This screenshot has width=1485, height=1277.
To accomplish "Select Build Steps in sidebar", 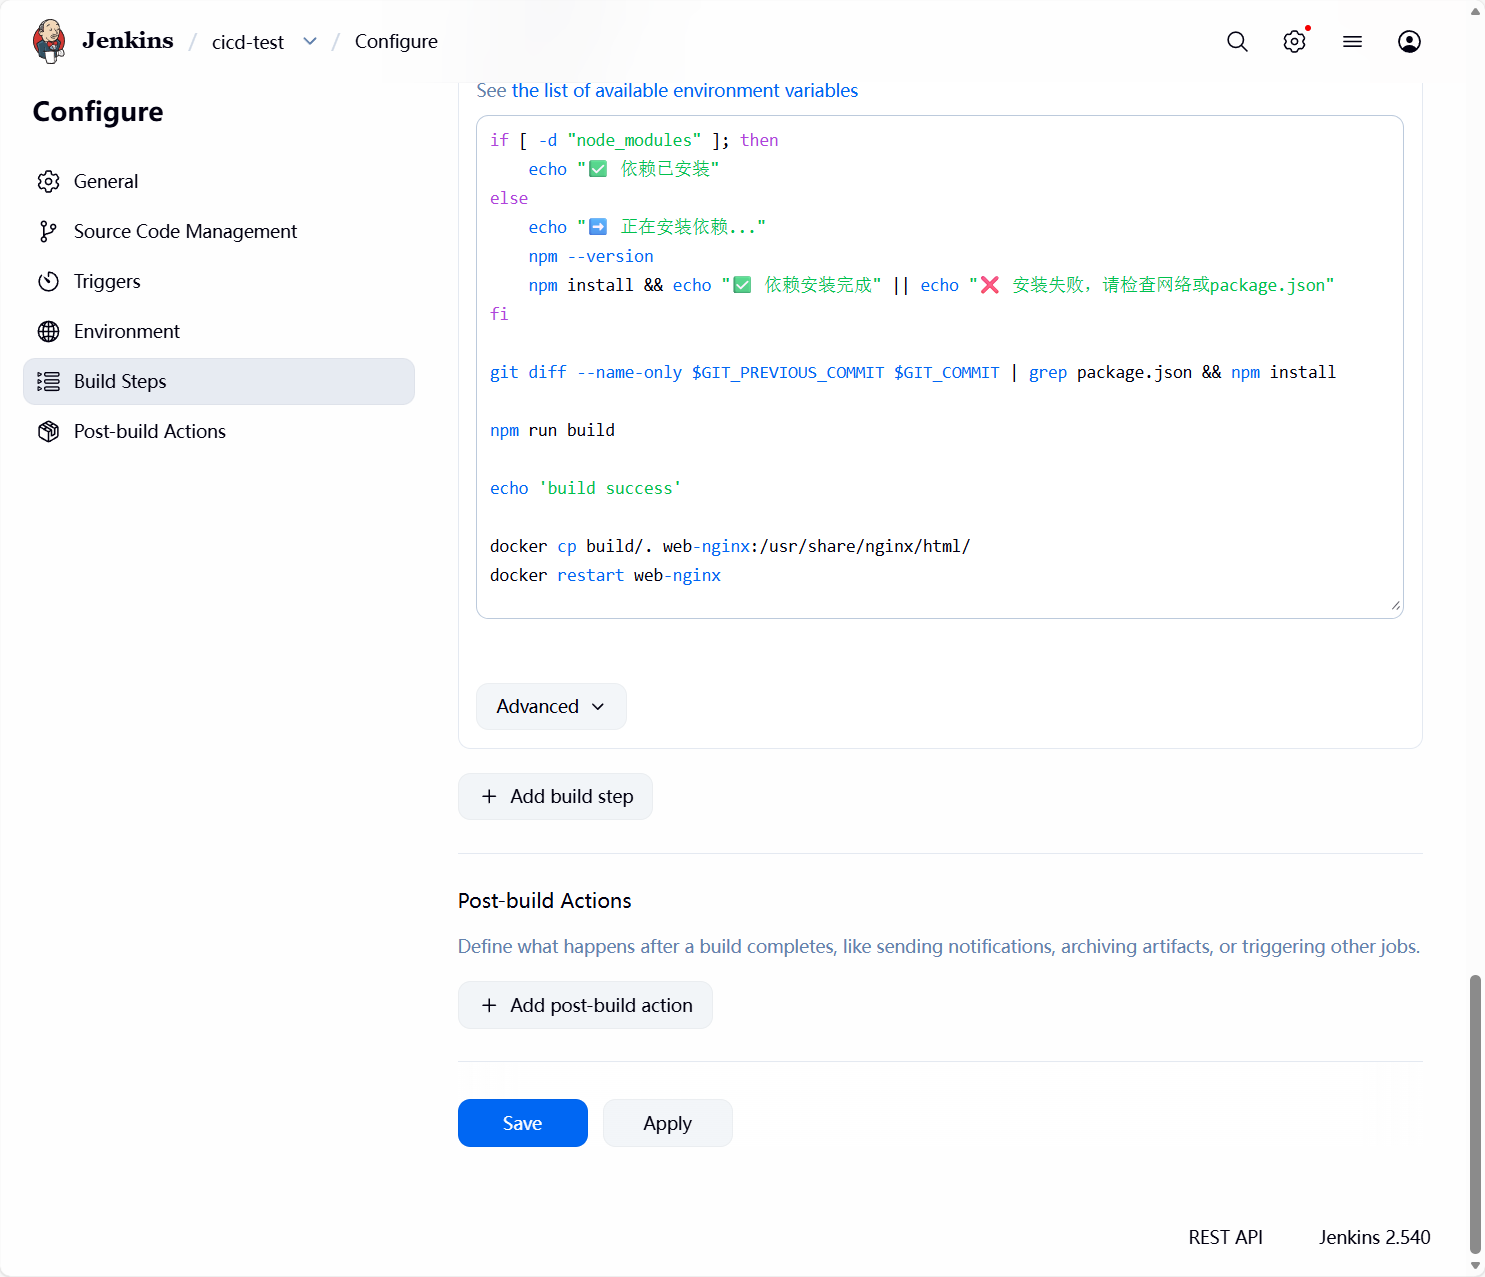I will click(219, 381).
